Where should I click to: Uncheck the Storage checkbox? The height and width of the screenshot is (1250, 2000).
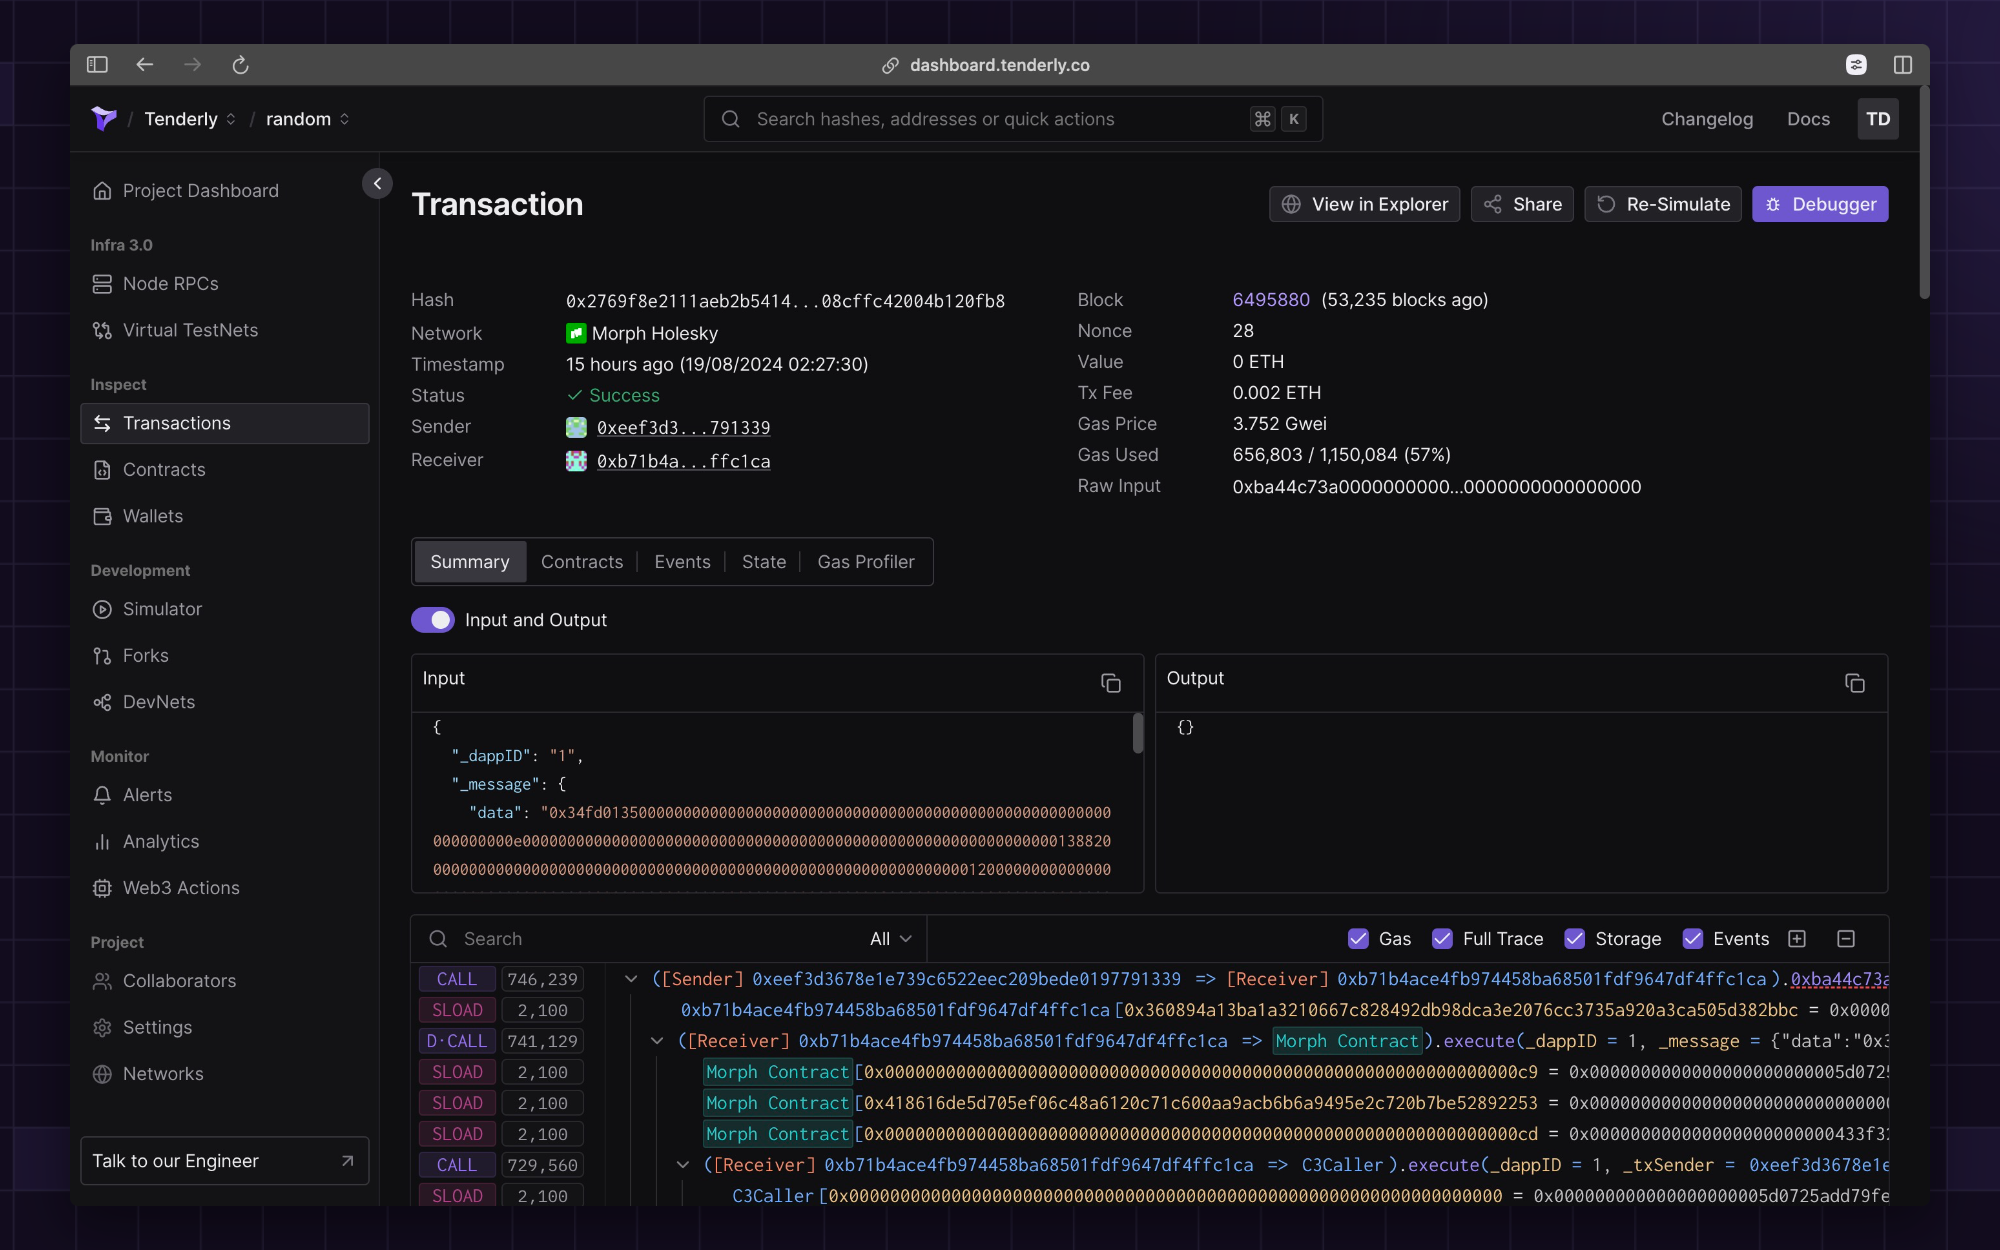pos(1574,939)
